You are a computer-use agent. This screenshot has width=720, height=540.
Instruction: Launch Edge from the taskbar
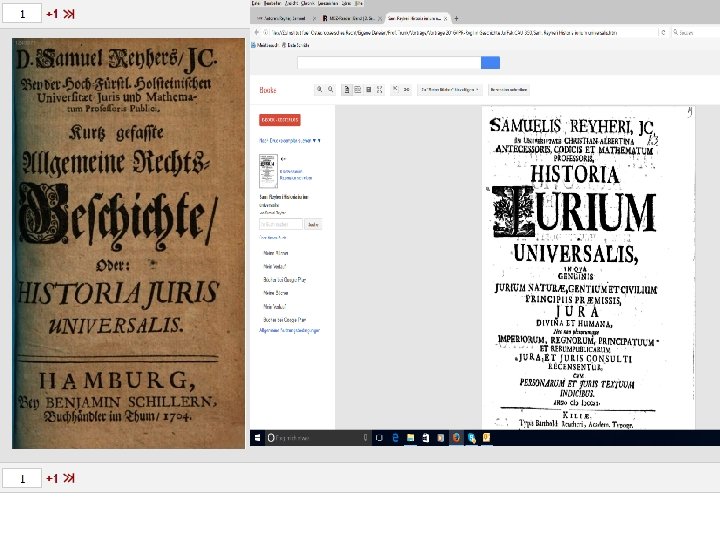tap(395, 438)
